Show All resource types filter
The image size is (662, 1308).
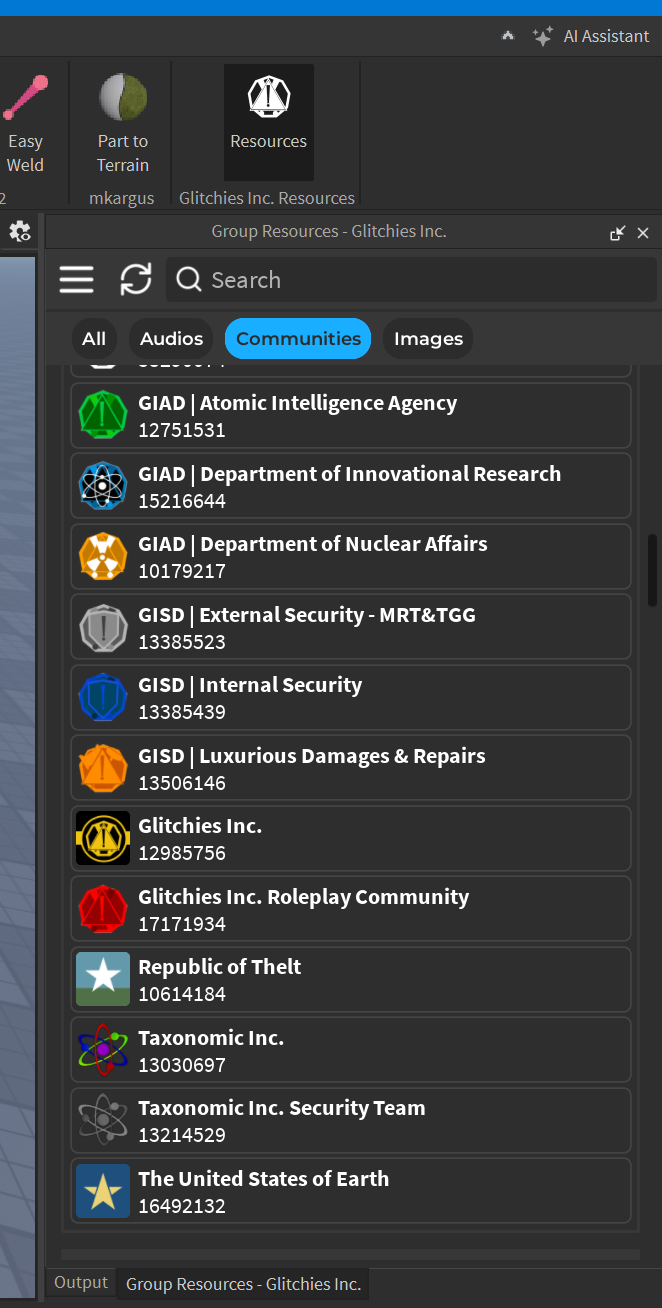(x=94, y=339)
